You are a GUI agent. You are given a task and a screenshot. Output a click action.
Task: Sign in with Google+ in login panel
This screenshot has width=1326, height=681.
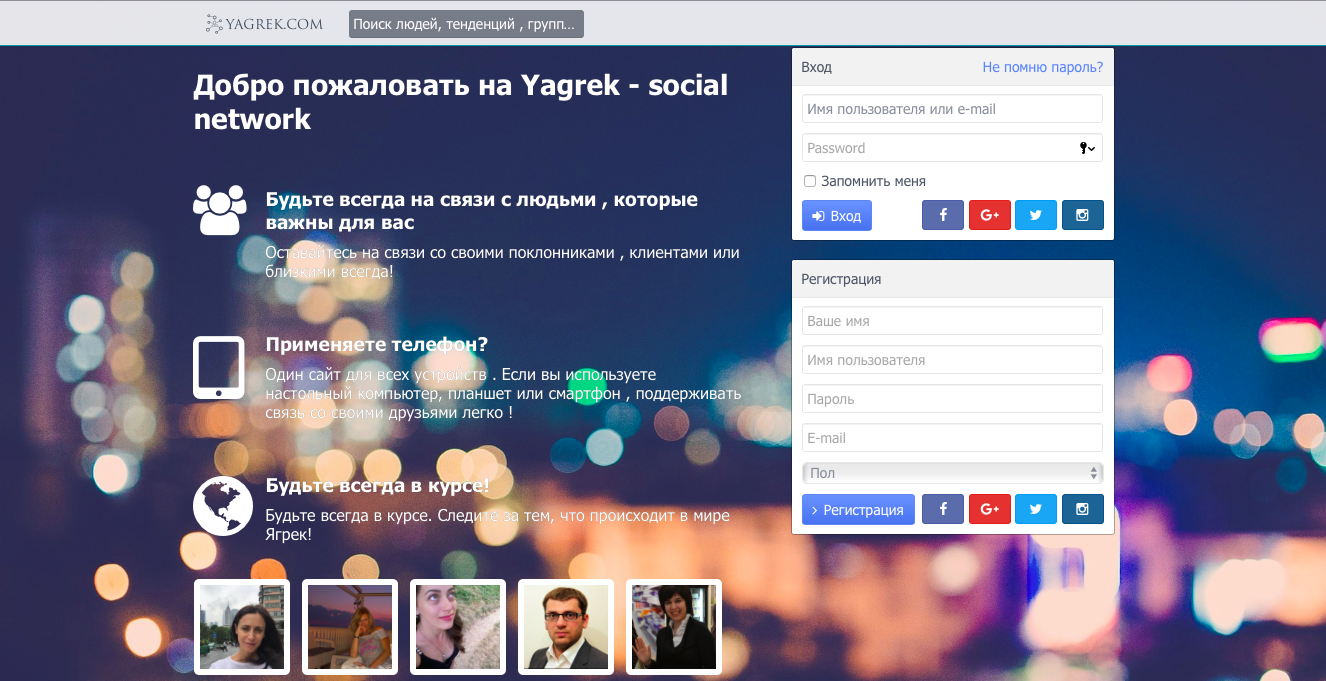990,215
